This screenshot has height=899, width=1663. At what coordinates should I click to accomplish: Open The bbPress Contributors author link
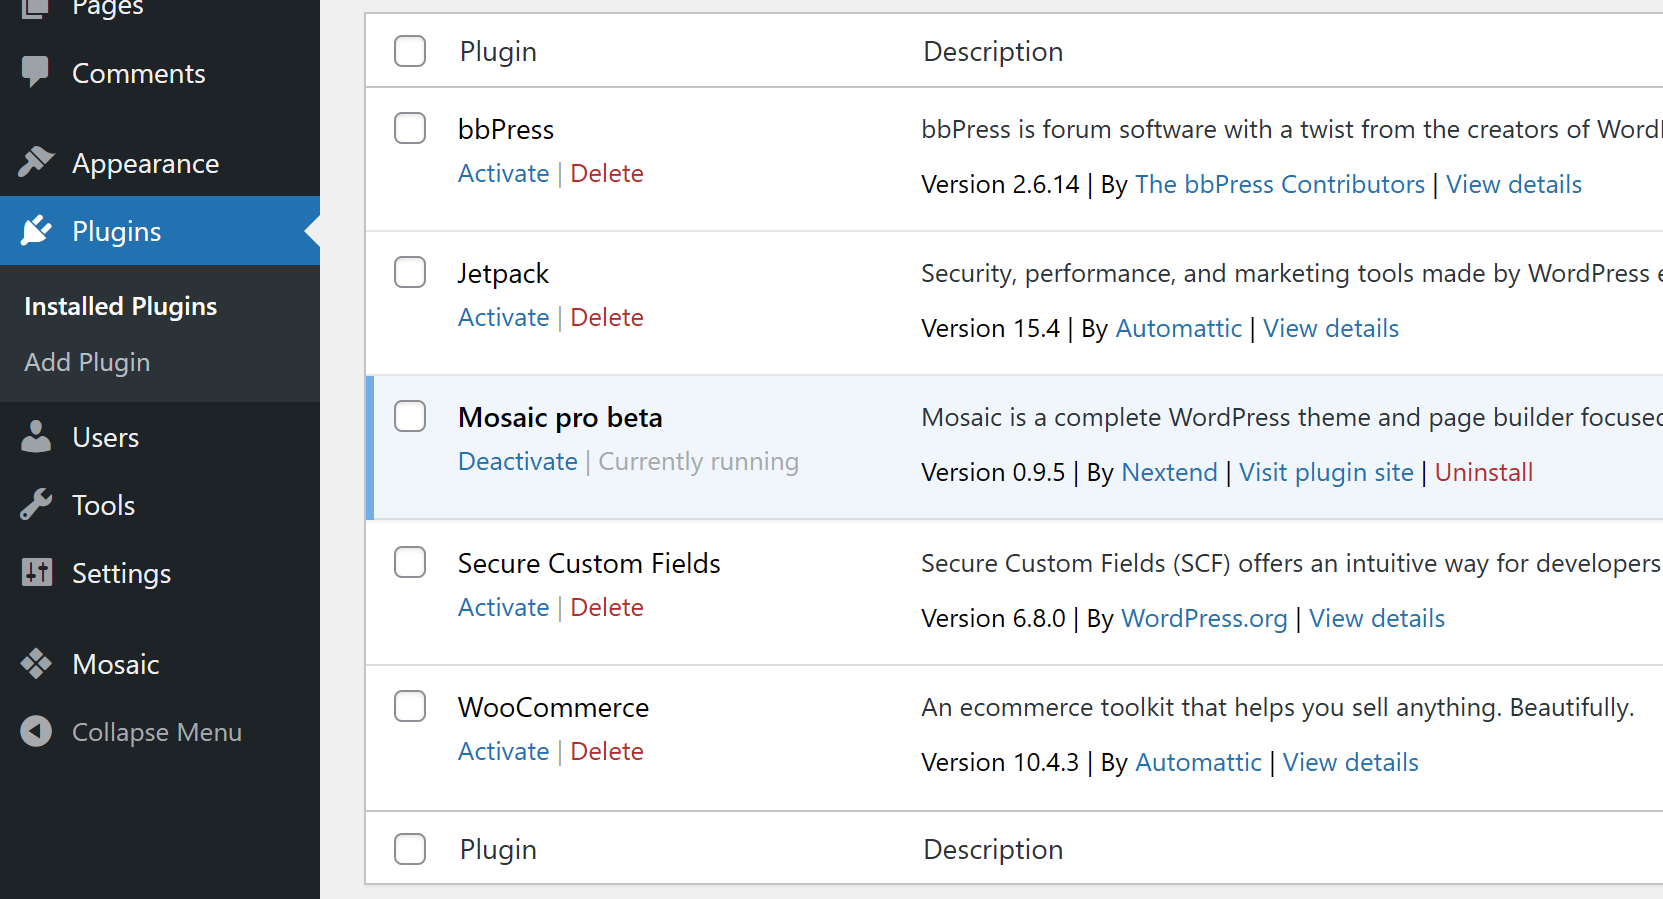1279,184
